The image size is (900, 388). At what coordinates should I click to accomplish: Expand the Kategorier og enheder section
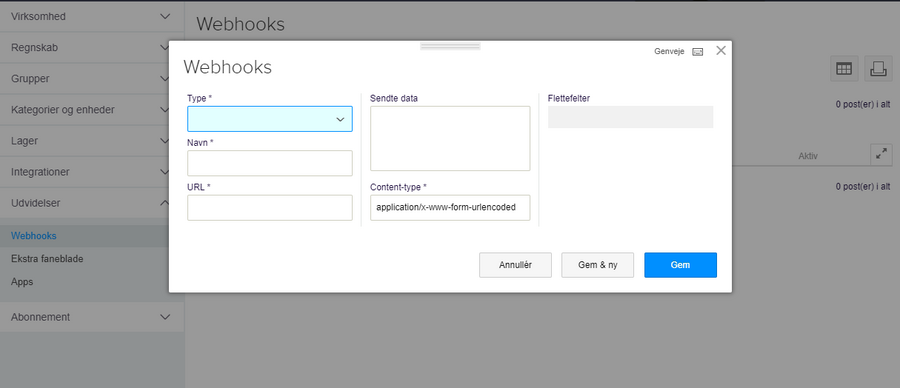pos(92,110)
